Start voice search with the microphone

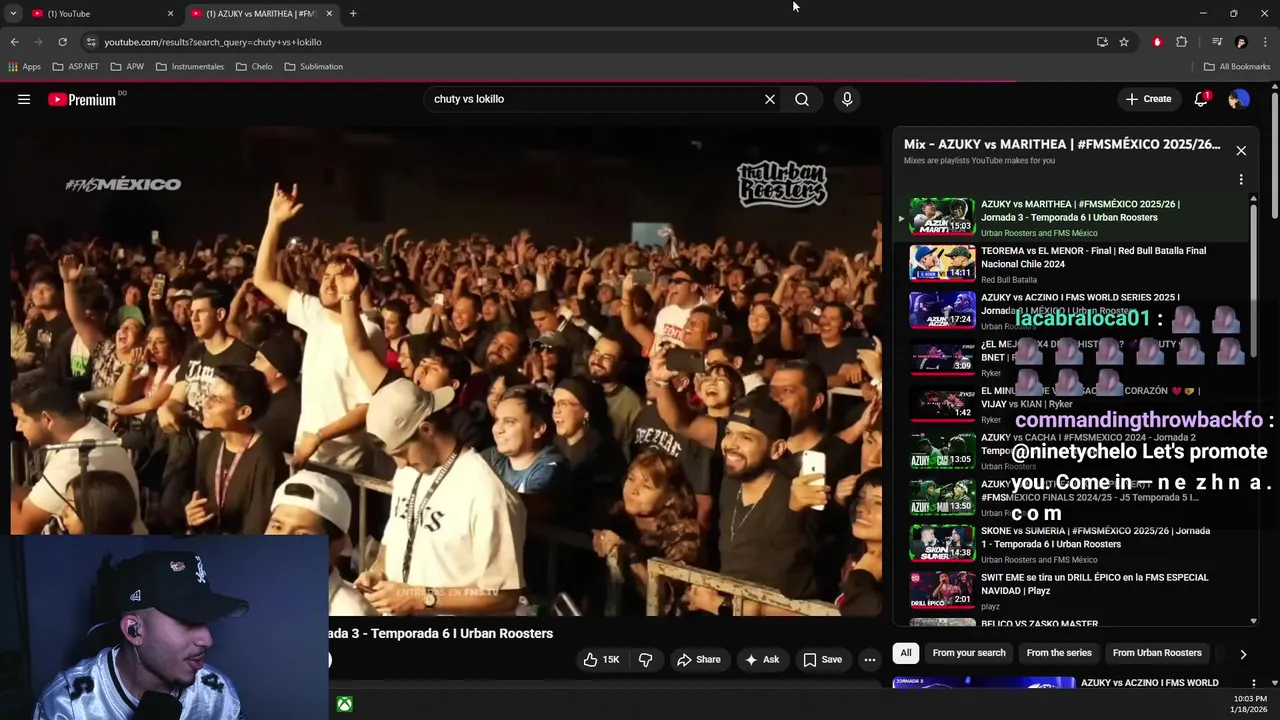847,99
